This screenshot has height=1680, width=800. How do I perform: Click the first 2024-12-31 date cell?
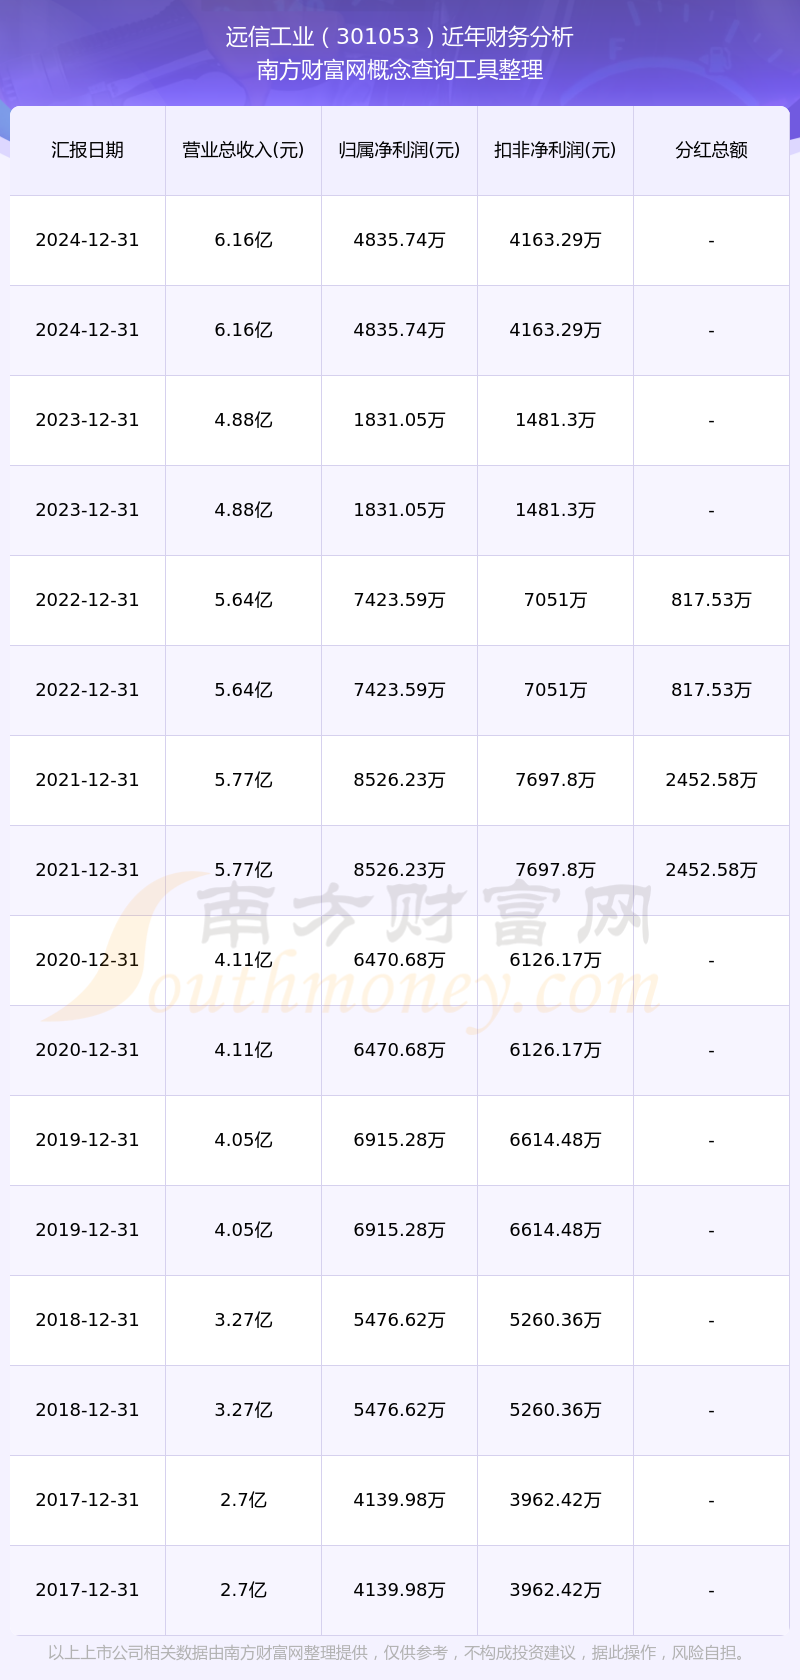pyautogui.click(x=88, y=240)
